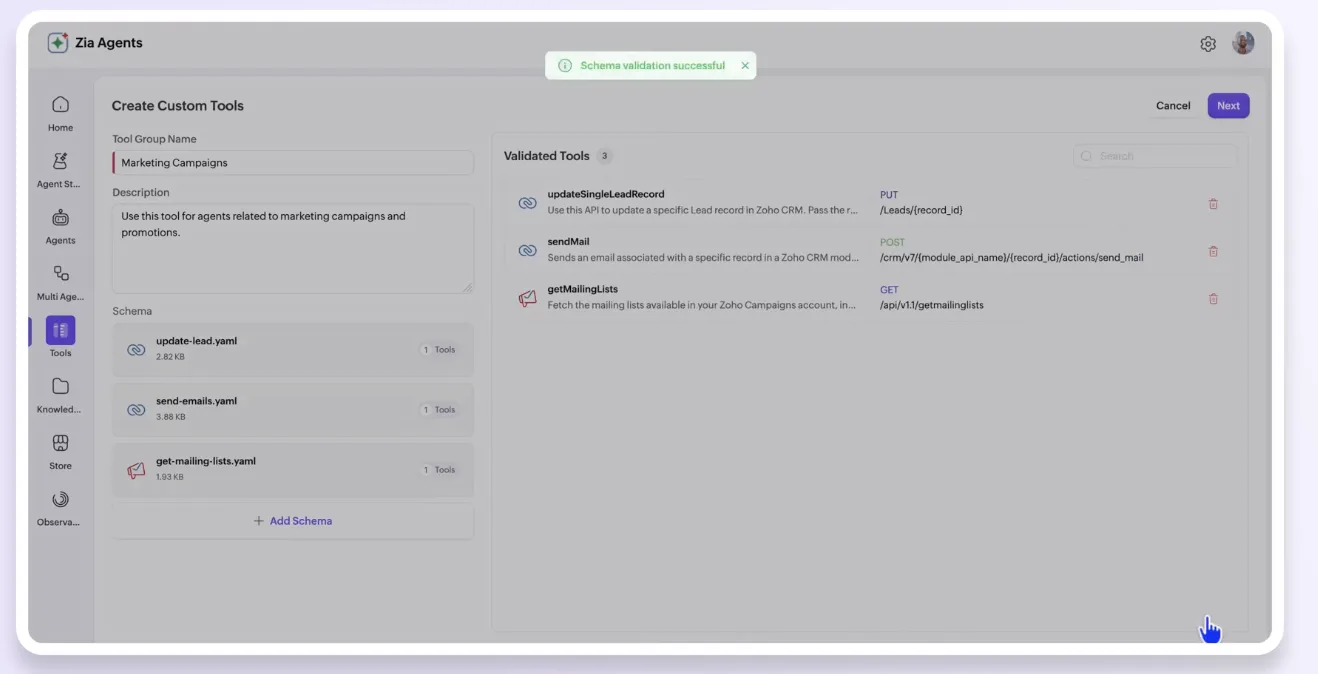Click the getMailingLists tool name

(x=583, y=289)
